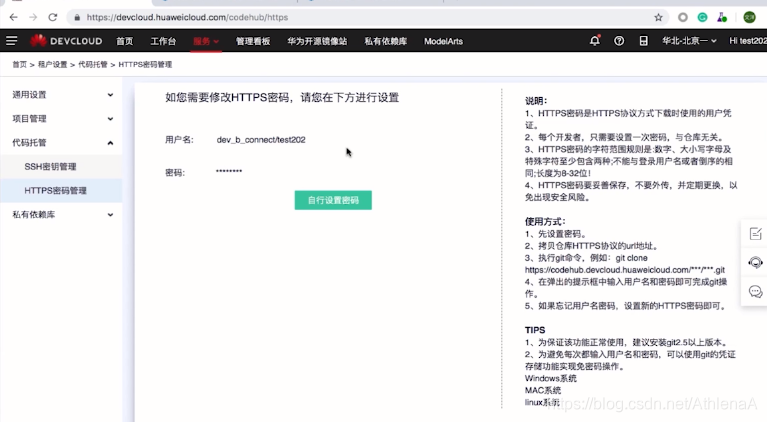Click 首页 in the breadcrumb
This screenshot has height=422, width=767.
tap(20, 65)
